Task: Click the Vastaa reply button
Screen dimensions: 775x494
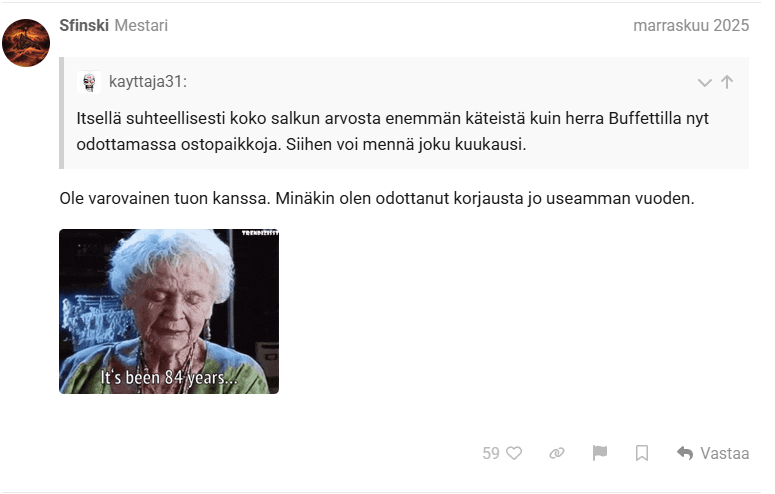Action: tap(713, 453)
